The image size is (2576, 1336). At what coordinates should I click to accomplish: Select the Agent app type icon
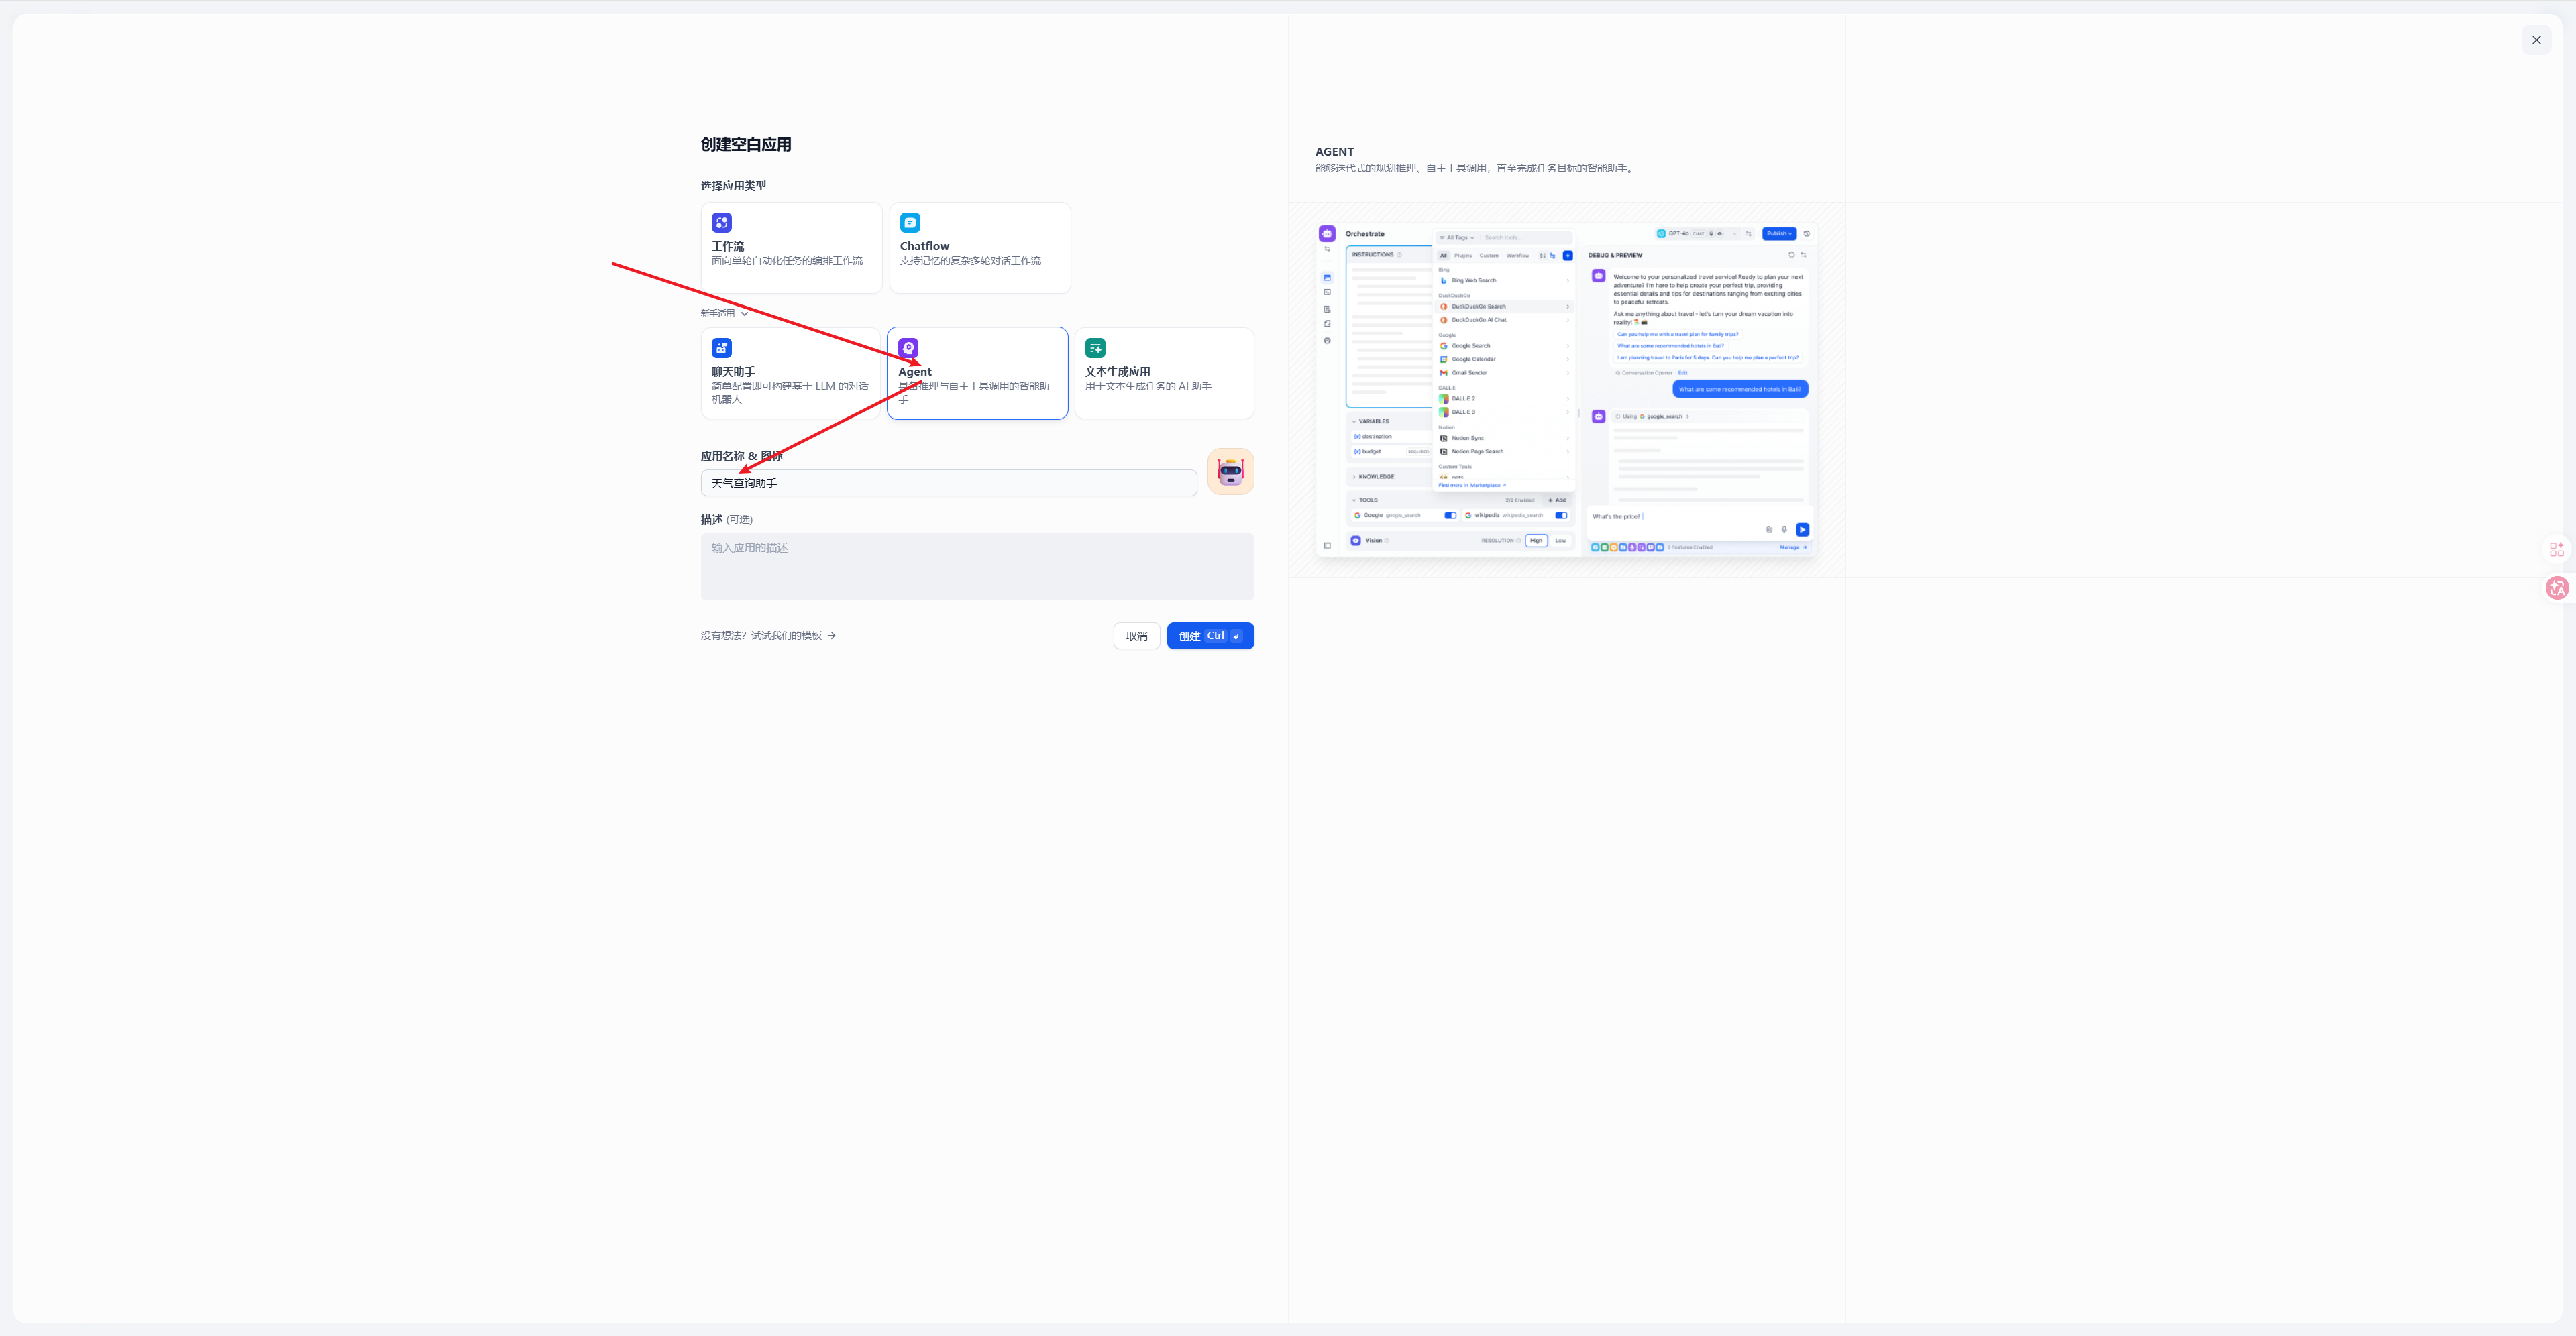click(908, 348)
